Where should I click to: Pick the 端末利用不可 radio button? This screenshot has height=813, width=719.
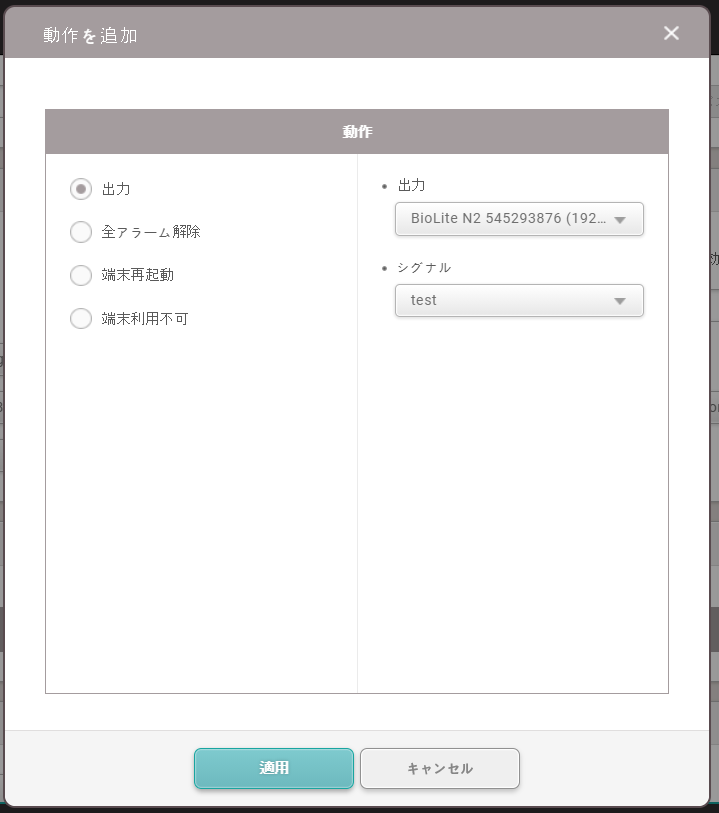tap(81, 319)
